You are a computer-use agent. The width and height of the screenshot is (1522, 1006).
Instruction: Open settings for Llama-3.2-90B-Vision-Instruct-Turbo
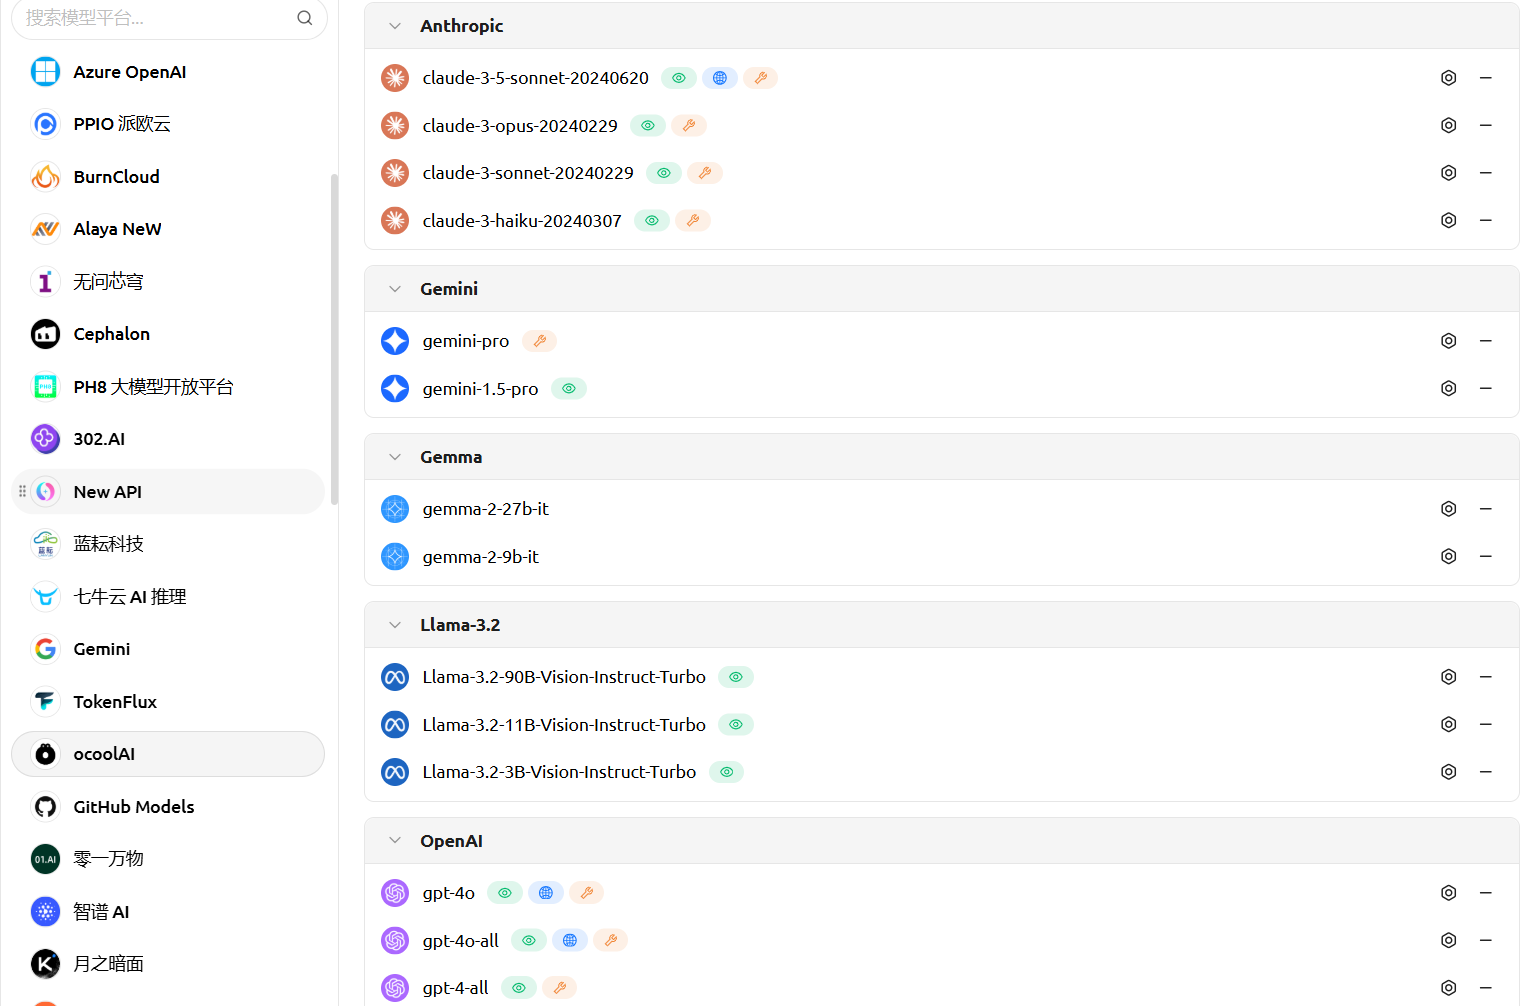tap(1448, 677)
